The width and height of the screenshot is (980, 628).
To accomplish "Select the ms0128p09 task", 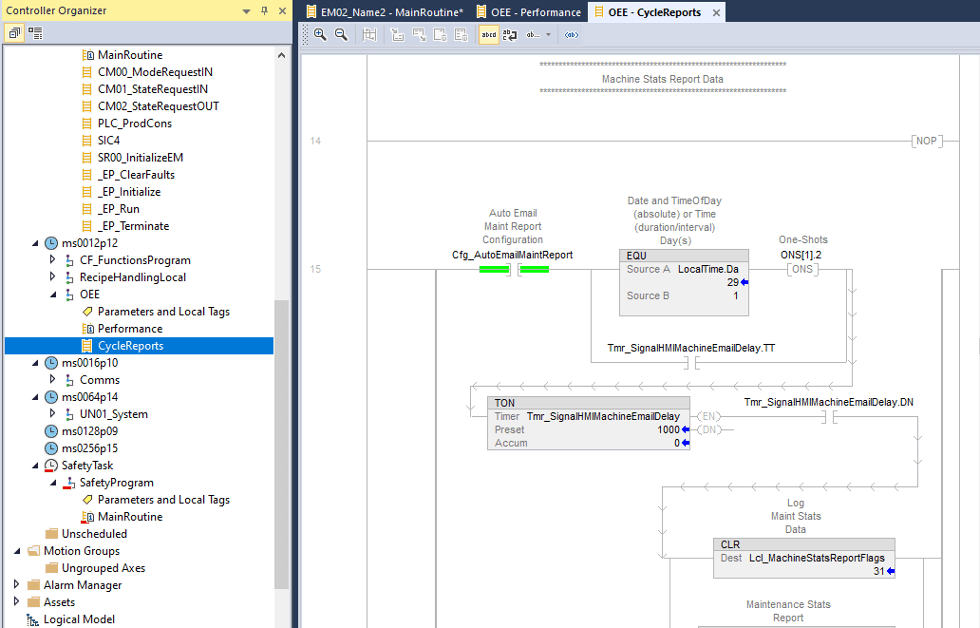I will (89, 431).
